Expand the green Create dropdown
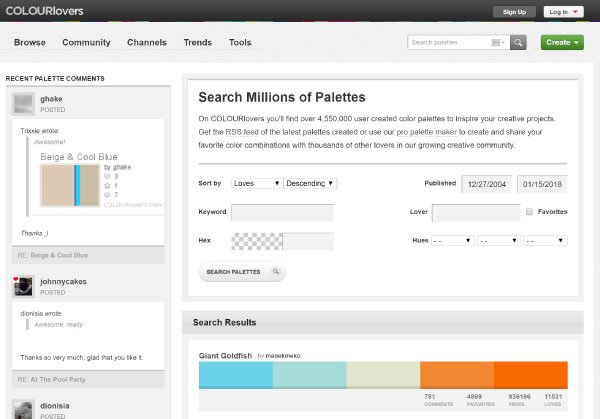 point(562,42)
